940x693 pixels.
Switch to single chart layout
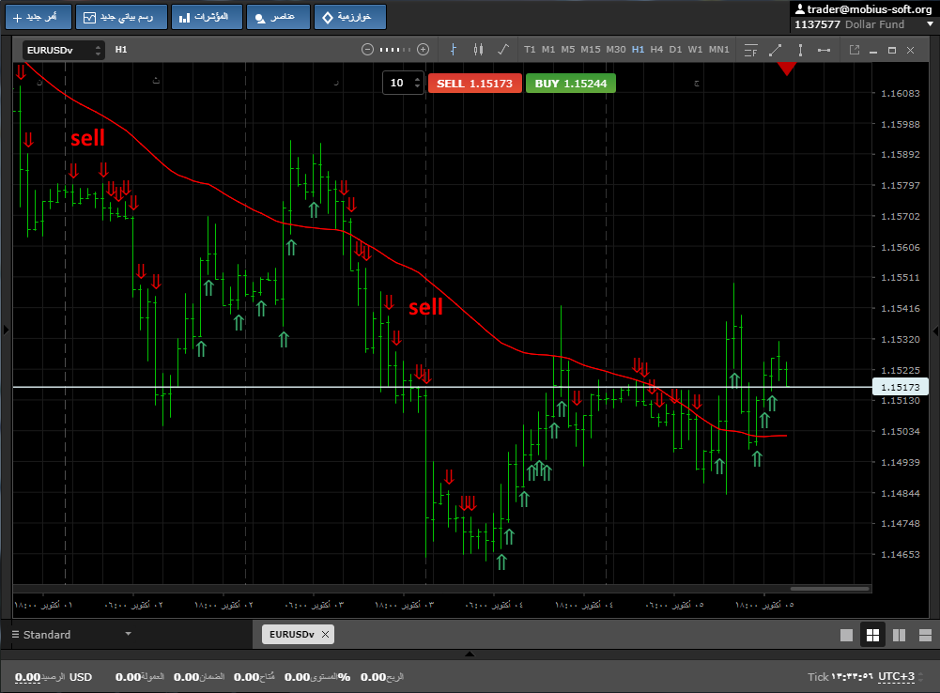tap(847, 635)
